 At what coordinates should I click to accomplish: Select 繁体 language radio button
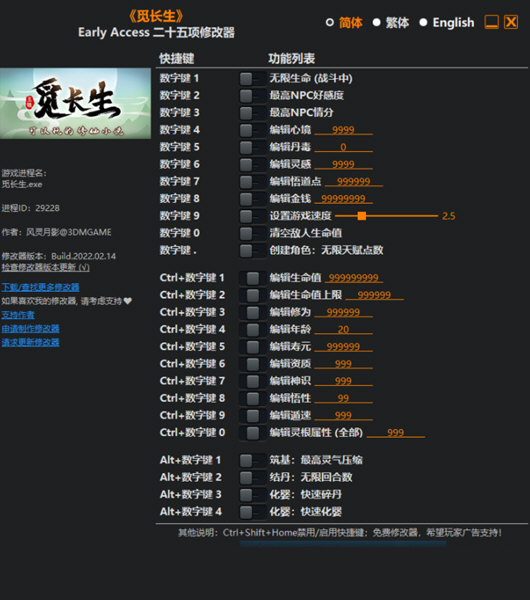377,23
